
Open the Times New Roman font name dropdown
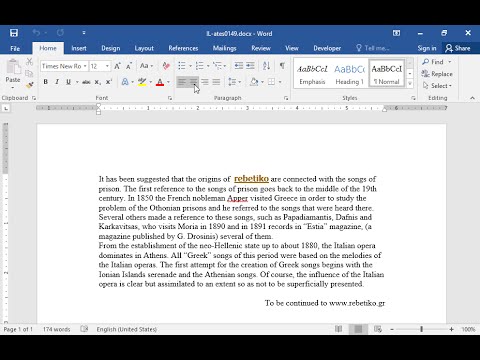[85, 66]
